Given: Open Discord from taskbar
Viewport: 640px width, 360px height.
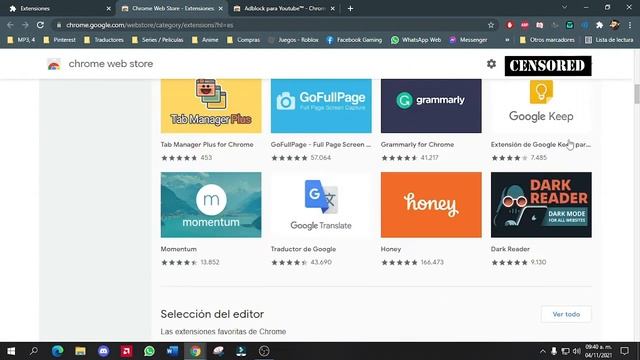Looking at the screenshot, I should 103,351.
